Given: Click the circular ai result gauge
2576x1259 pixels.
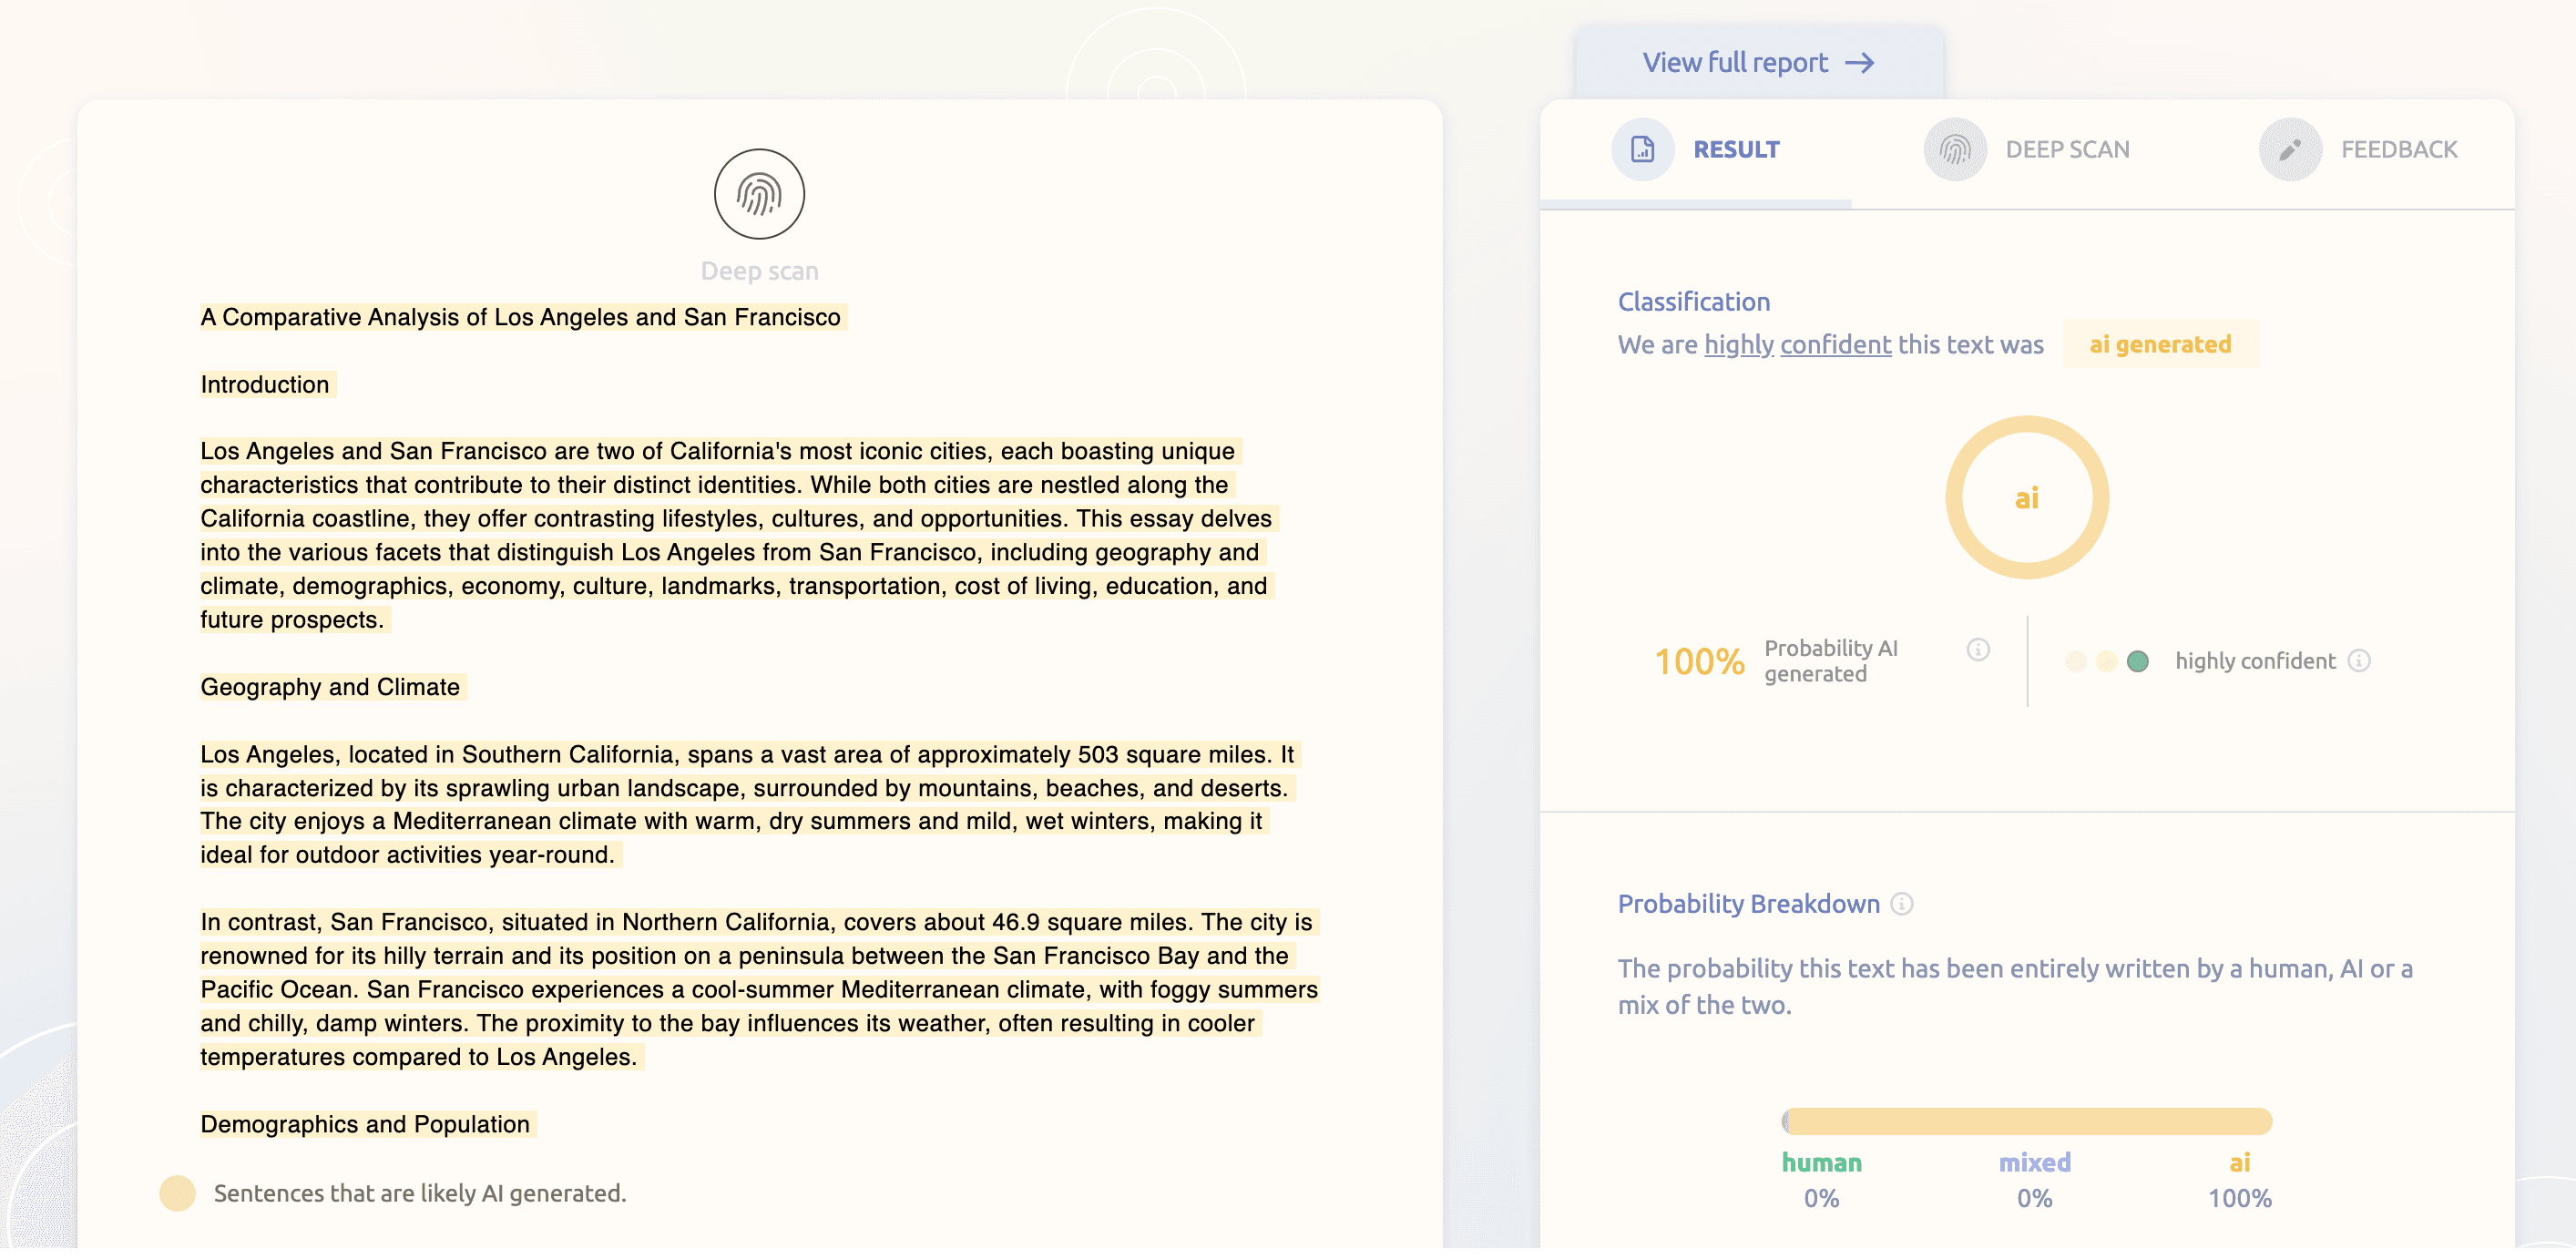Looking at the screenshot, I should [x=2026, y=498].
